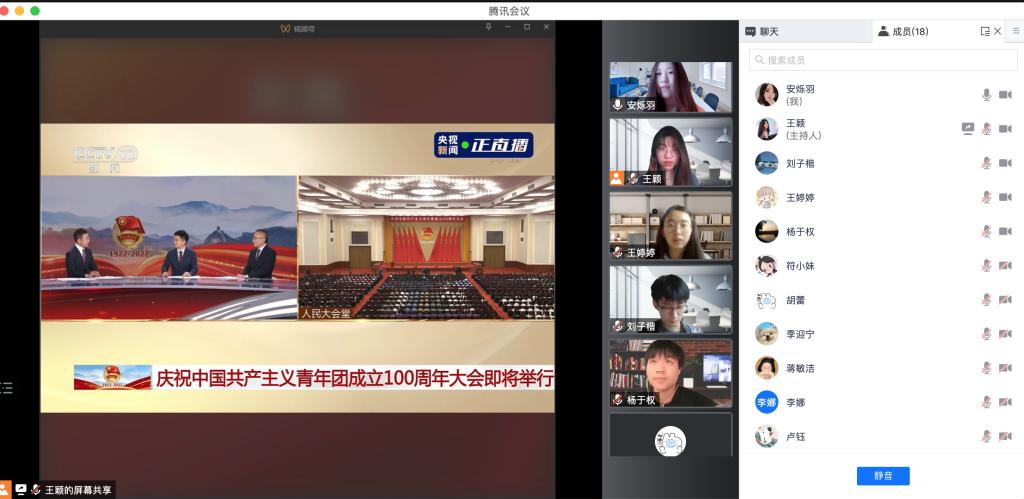The image size is (1024, 499).
Task: Toggle 王颖's muted microphone icon
Action: (x=986, y=129)
